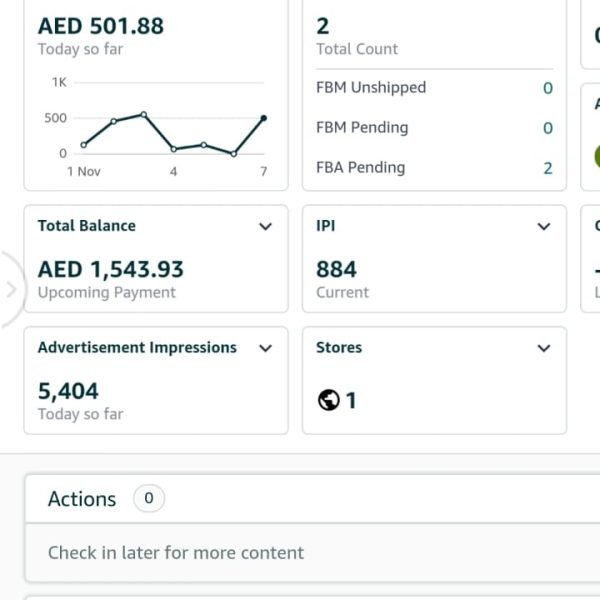The width and height of the screenshot is (600, 600).
Task: Expand the IPI card chevron
Action: point(544,226)
